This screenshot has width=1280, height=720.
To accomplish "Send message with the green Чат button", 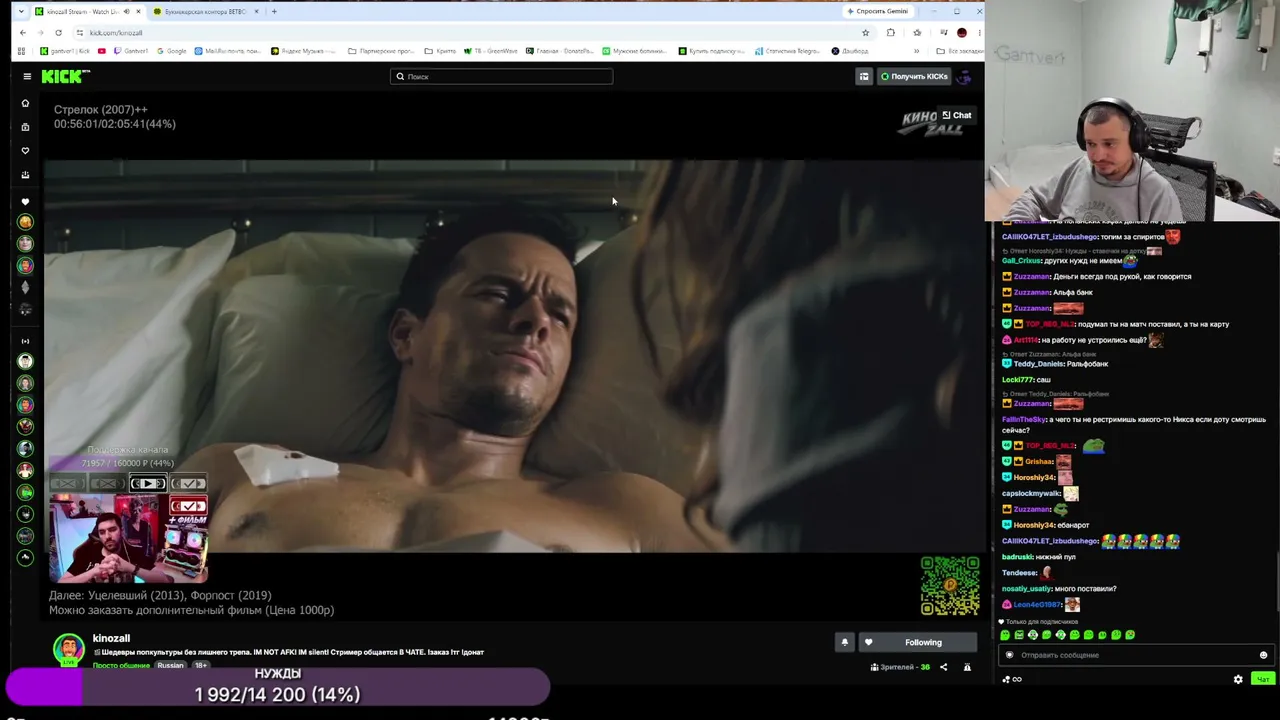I will point(1263,679).
